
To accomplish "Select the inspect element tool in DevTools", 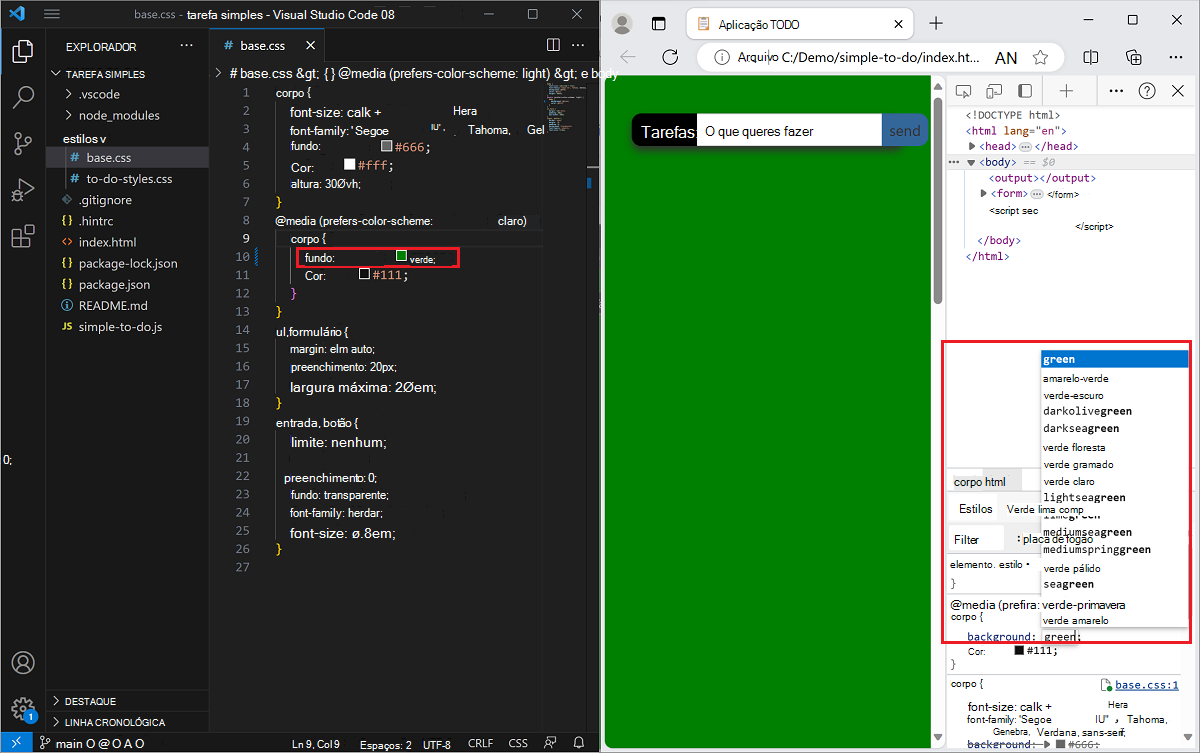I will tap(963, 90).
